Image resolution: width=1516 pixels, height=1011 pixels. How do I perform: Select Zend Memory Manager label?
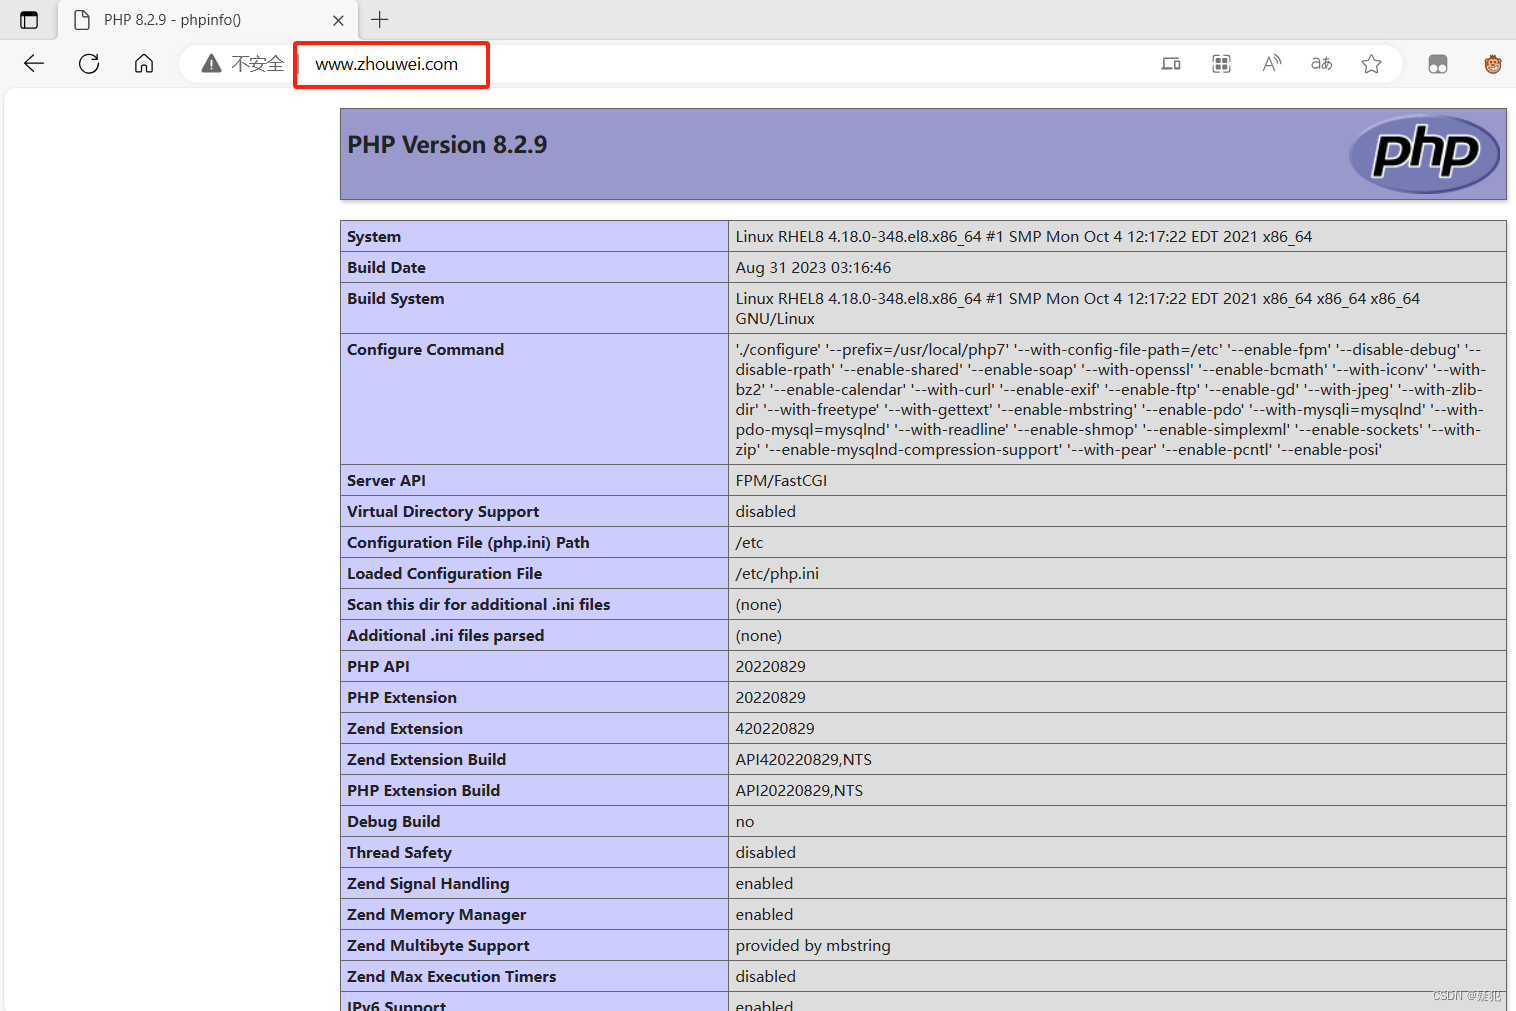pyautogui.click(x=436, y=915)
